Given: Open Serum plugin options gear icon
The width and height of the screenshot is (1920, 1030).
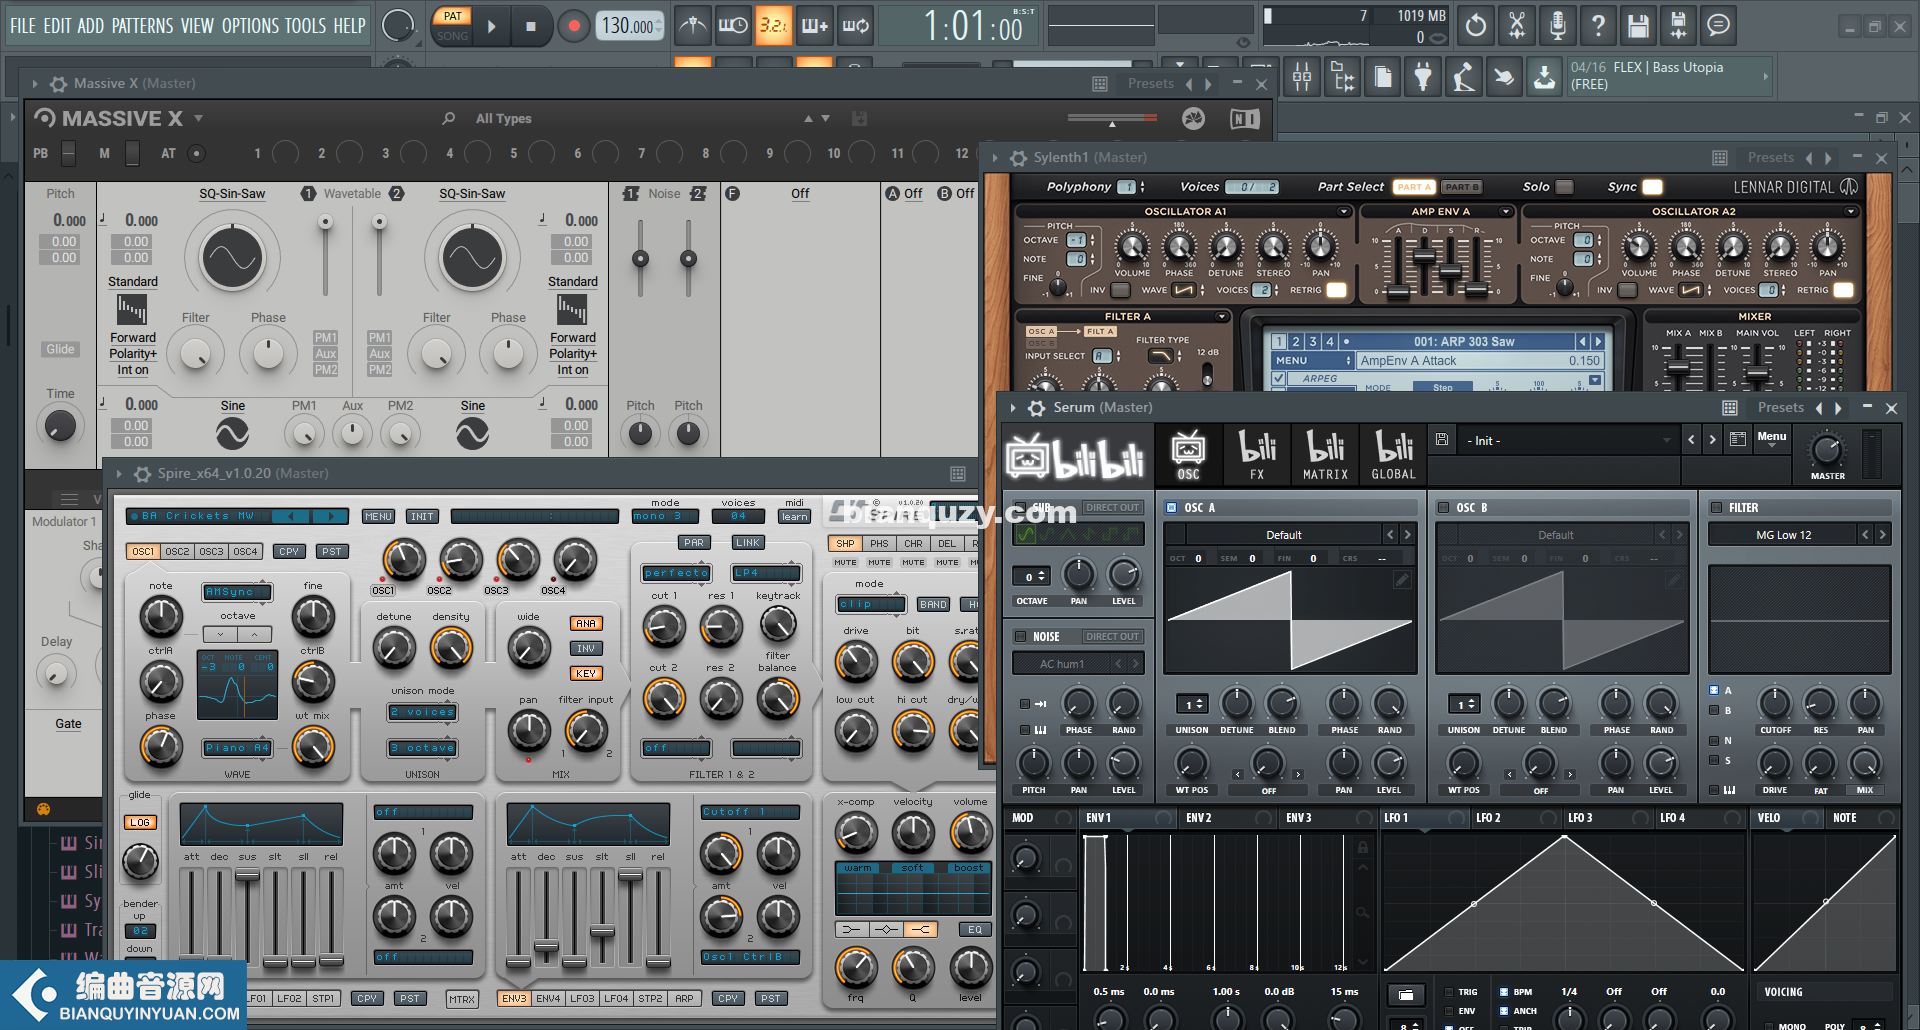Looking at the screenshot, I should tap(1037, 408).
